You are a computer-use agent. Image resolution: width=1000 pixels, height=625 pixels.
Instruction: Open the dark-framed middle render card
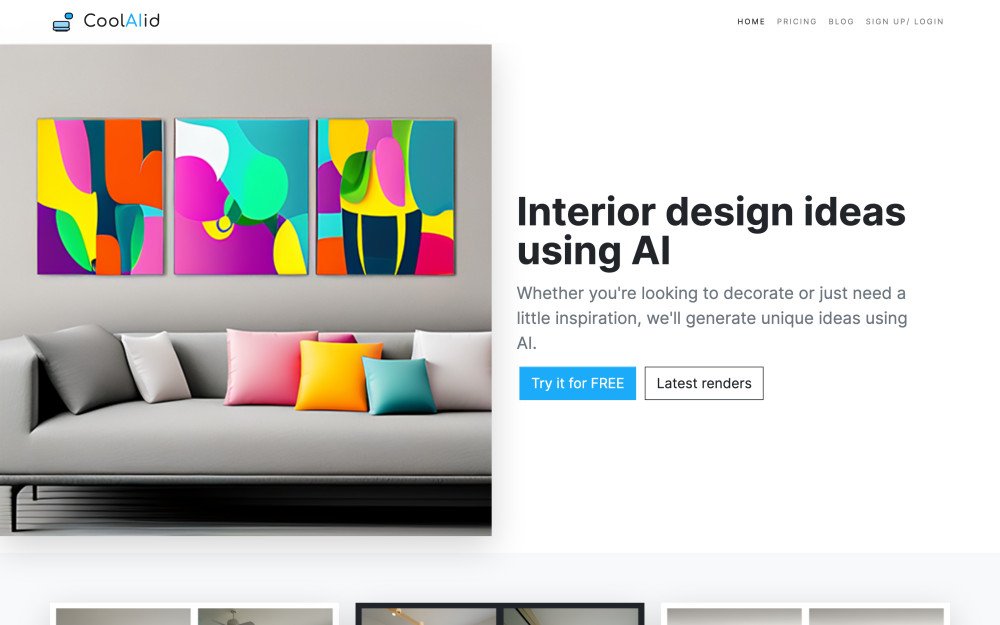[499, 614]
